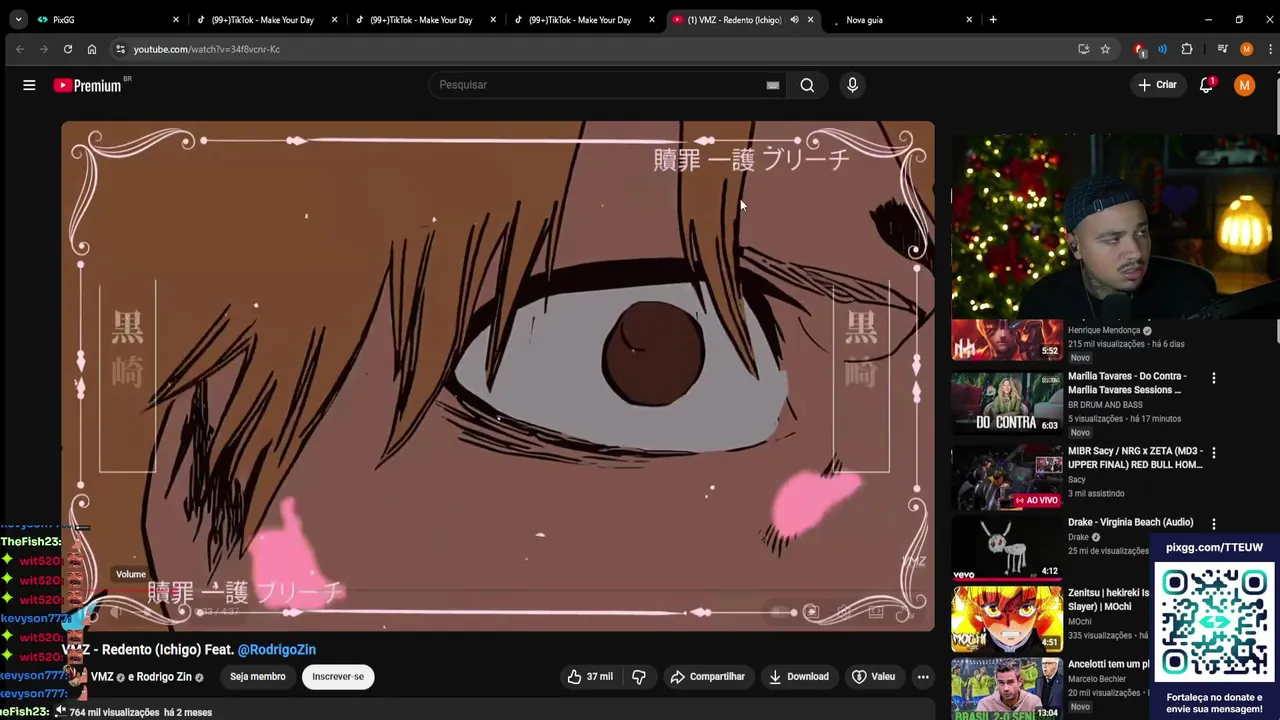Open options for Marília Tavares Do Contra video
Image resolution: width=1280 pixels, height=720 pixels.
(1214, 379)
